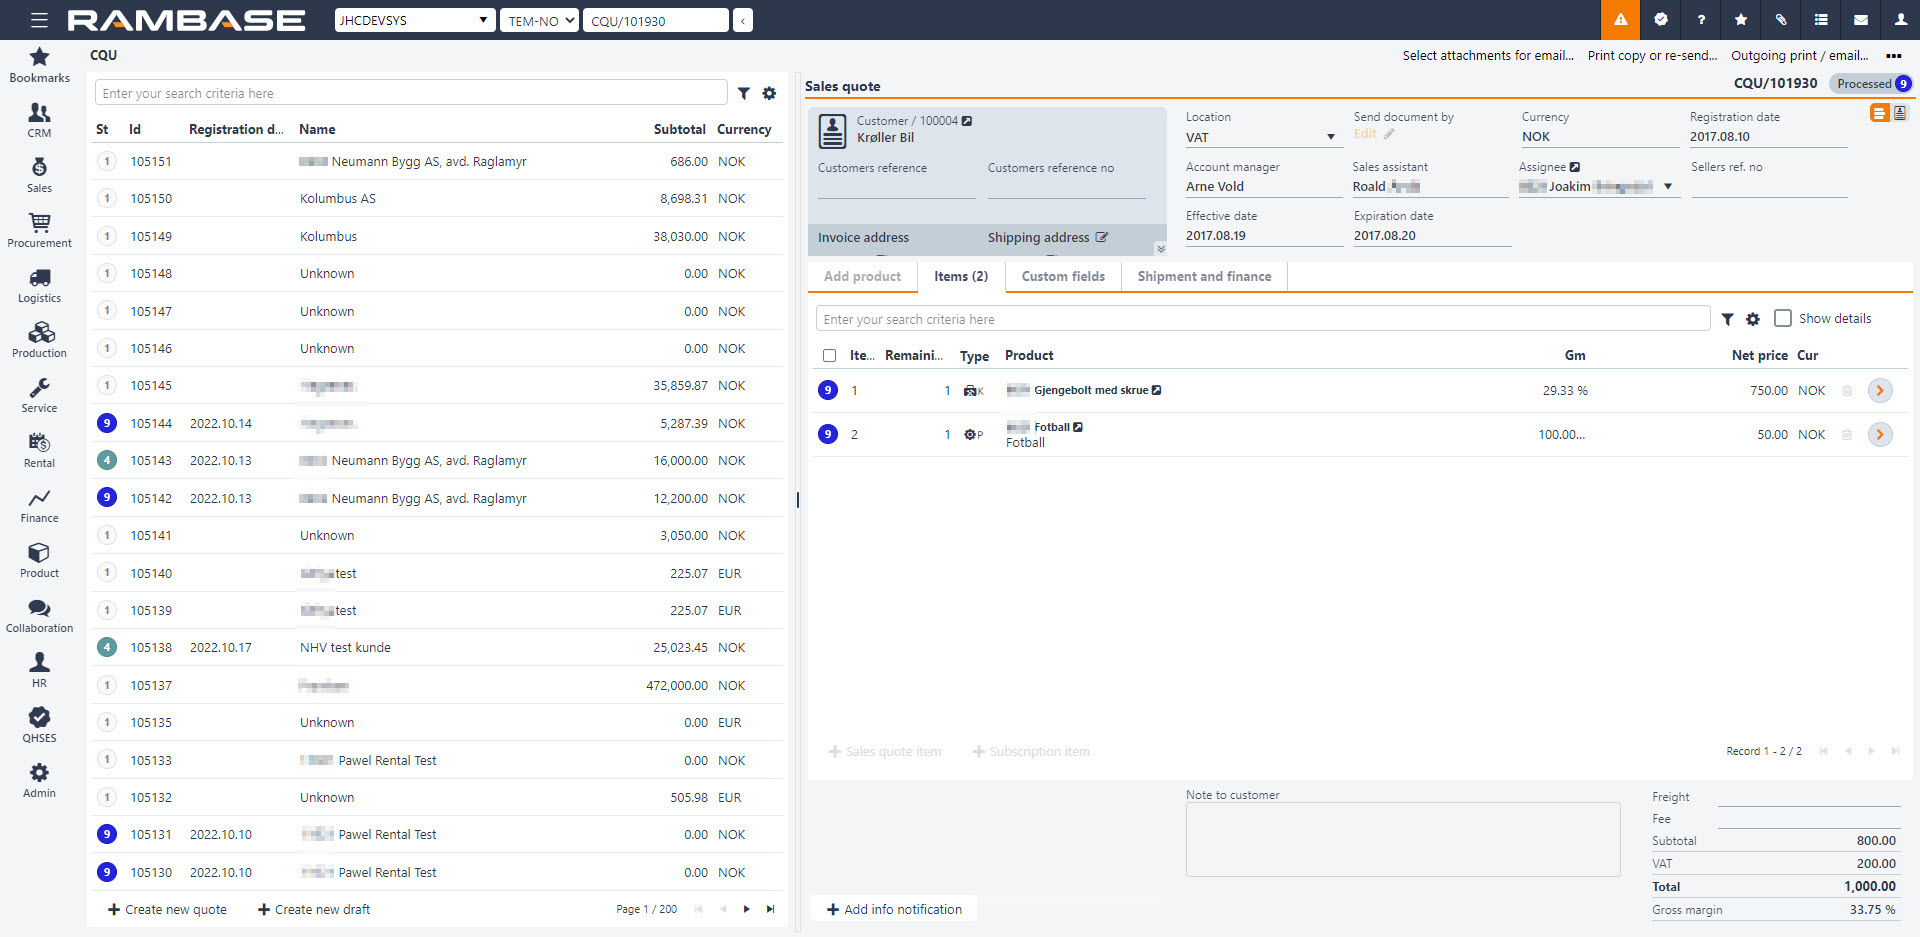
Task: Enable the Show details checkbox
Action: pos(1782,318)
